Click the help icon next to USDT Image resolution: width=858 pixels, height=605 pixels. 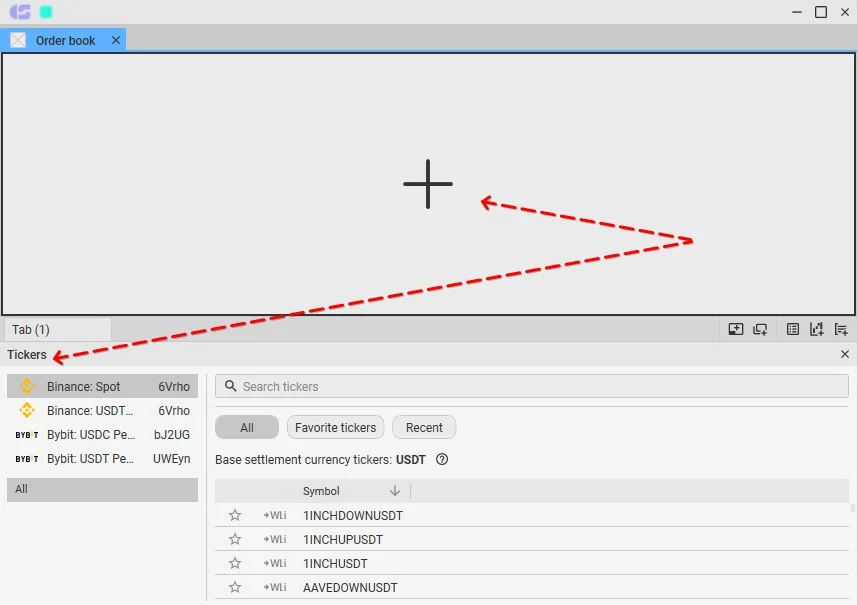(442, 460)
